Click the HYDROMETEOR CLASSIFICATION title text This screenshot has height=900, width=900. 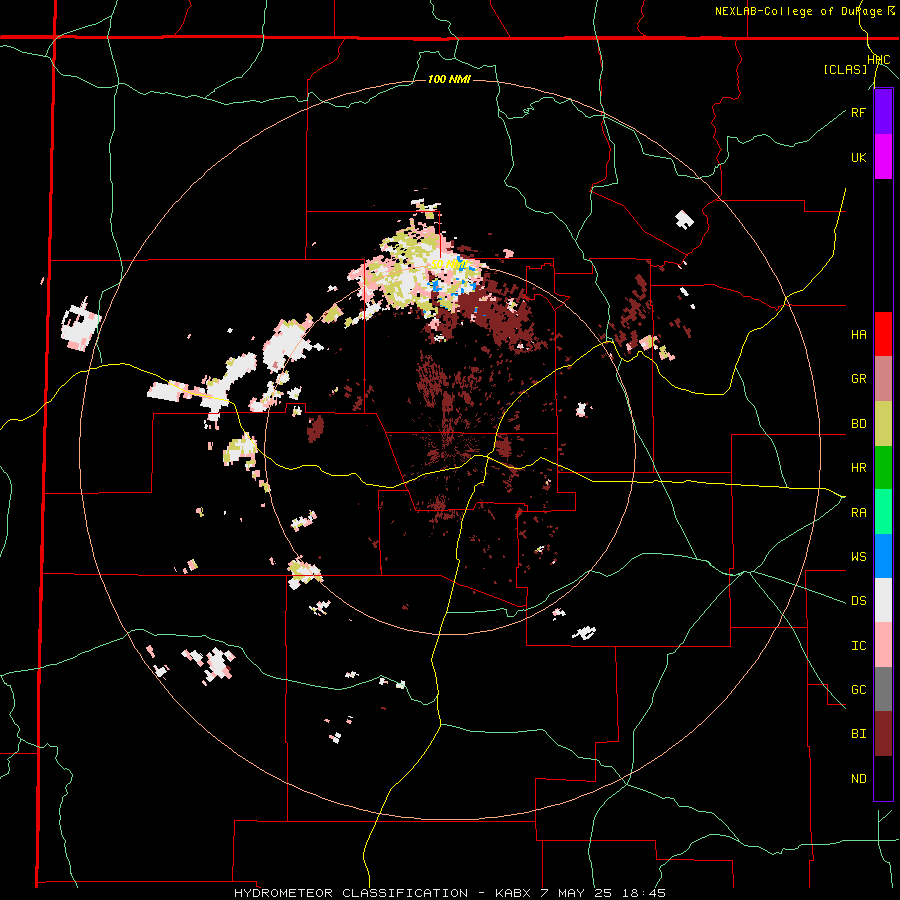[x=351, y=893]
